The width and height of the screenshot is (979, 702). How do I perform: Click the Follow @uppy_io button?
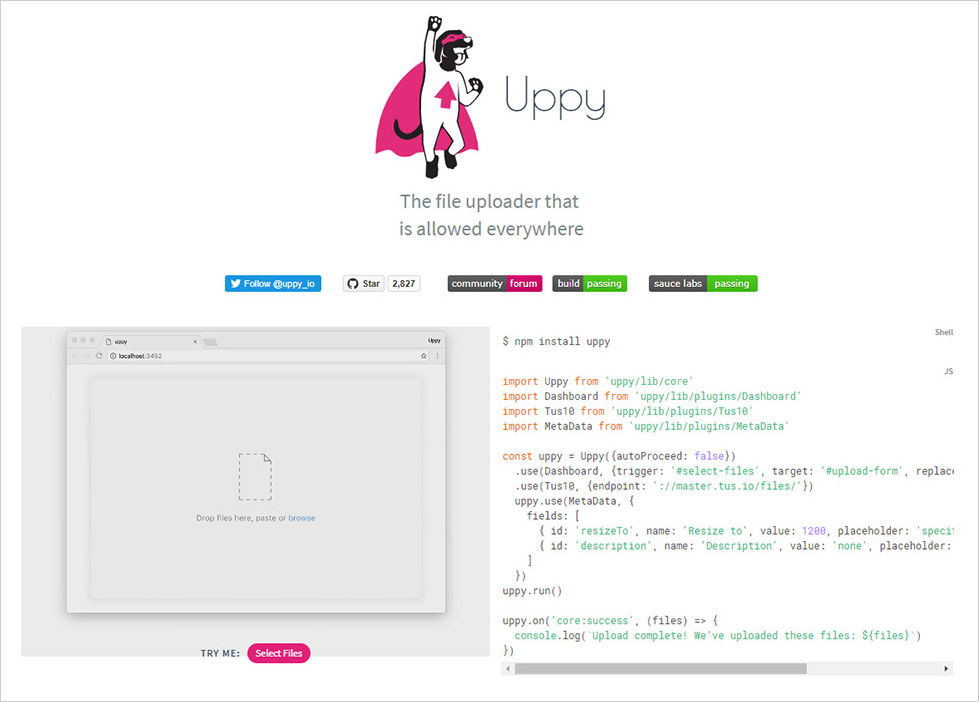tap(272, 283)
